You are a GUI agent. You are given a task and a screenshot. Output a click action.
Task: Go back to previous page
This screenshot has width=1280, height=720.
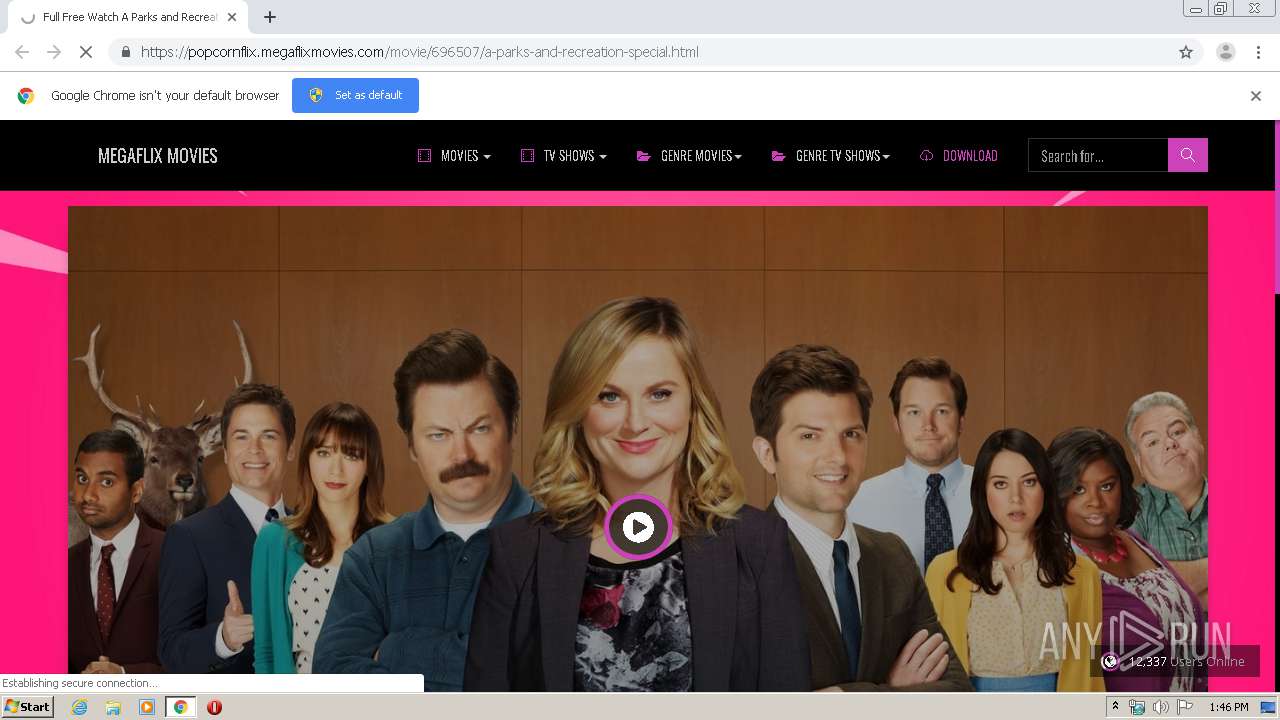coord(22,52)
